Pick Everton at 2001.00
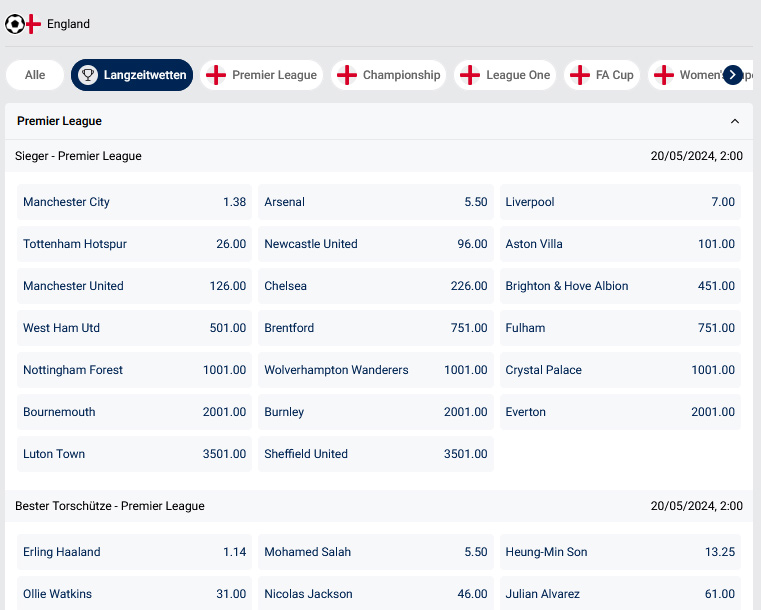Image resolution: width=761 pixels, height=610 pixels. (620, 412)
